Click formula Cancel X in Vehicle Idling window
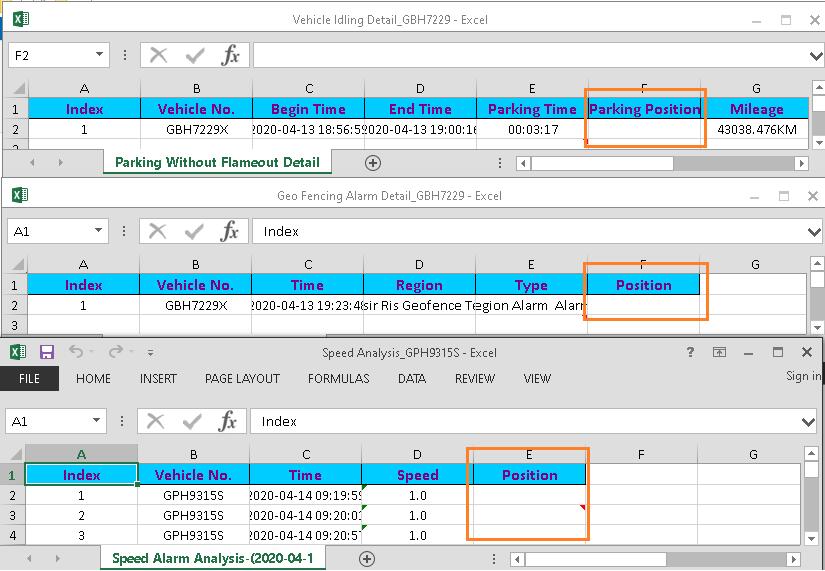825x571 pixels. [x=158, y=55]
